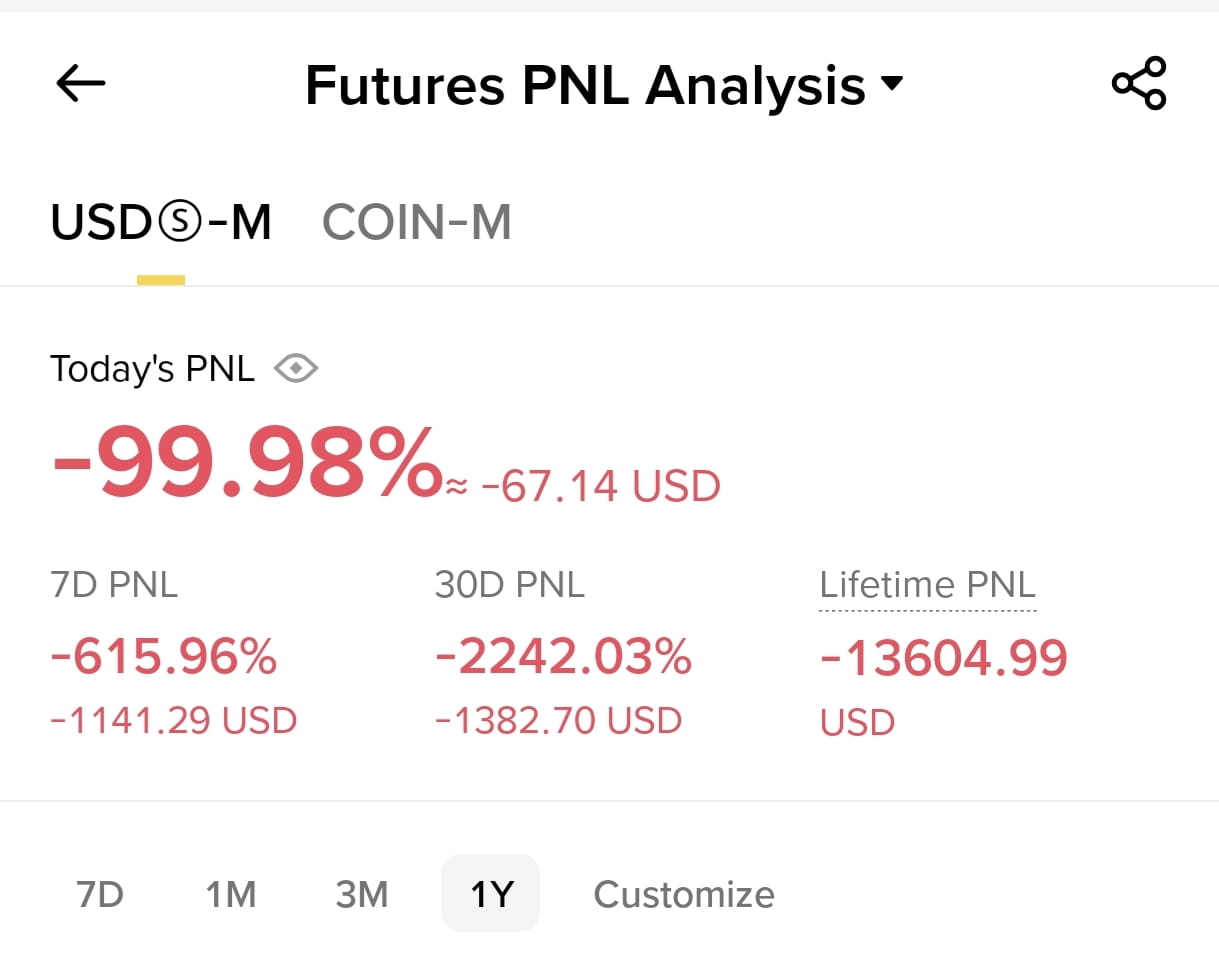Select the 1M time range
Image resolution: width=1219 pixels, height=966 pixels.
[x=231, y=893]
